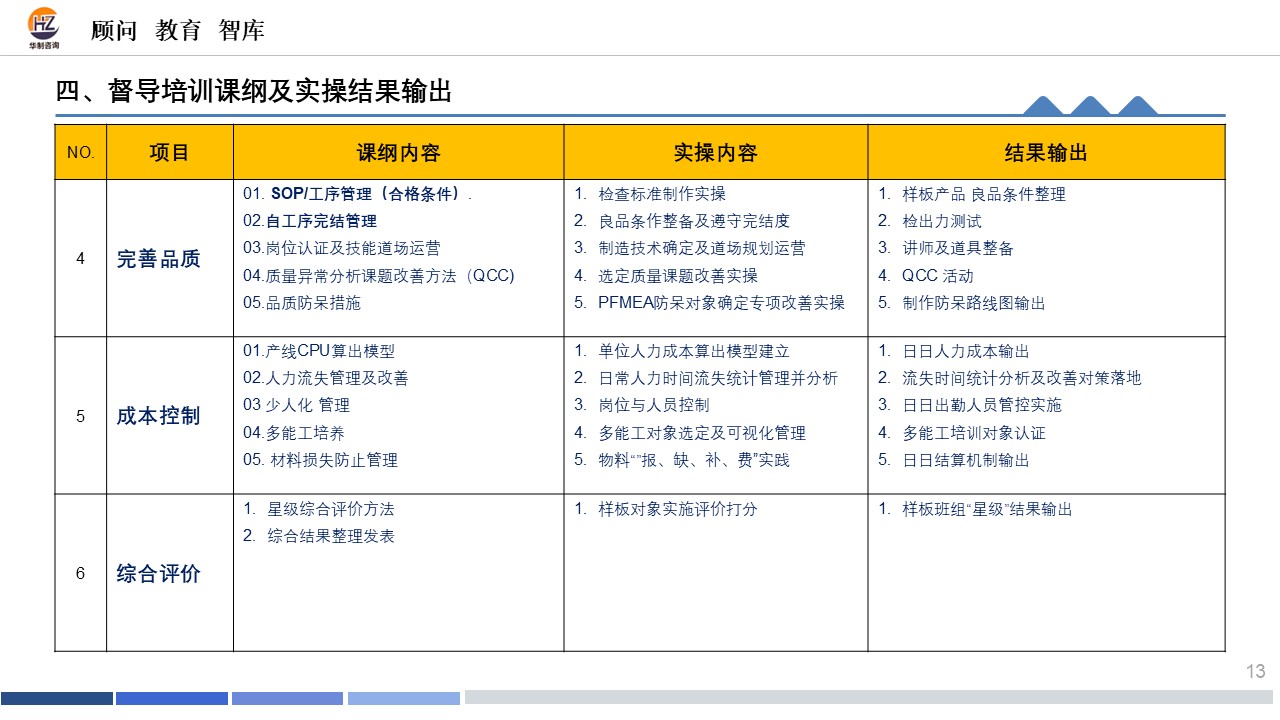Select the slide title 四、督导培训课纲及实操结果输出
This screenshot has height=720, width=1280.
pos(254,92)
